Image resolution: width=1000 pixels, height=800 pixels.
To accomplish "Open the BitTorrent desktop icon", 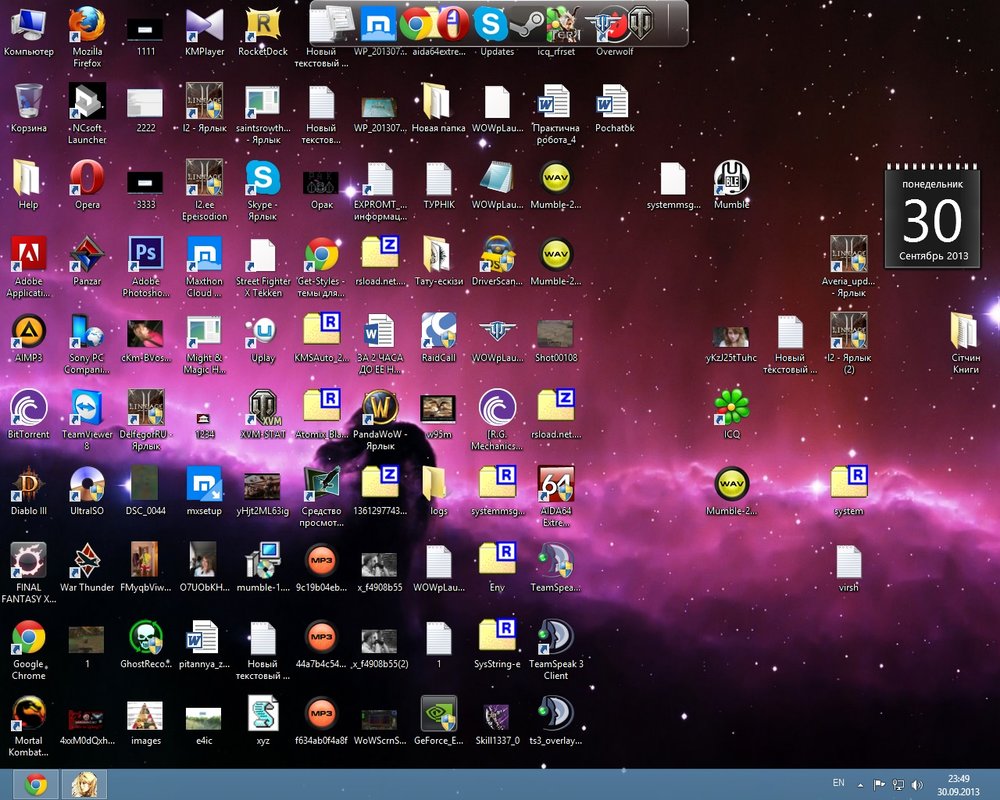I will (28, 408).
